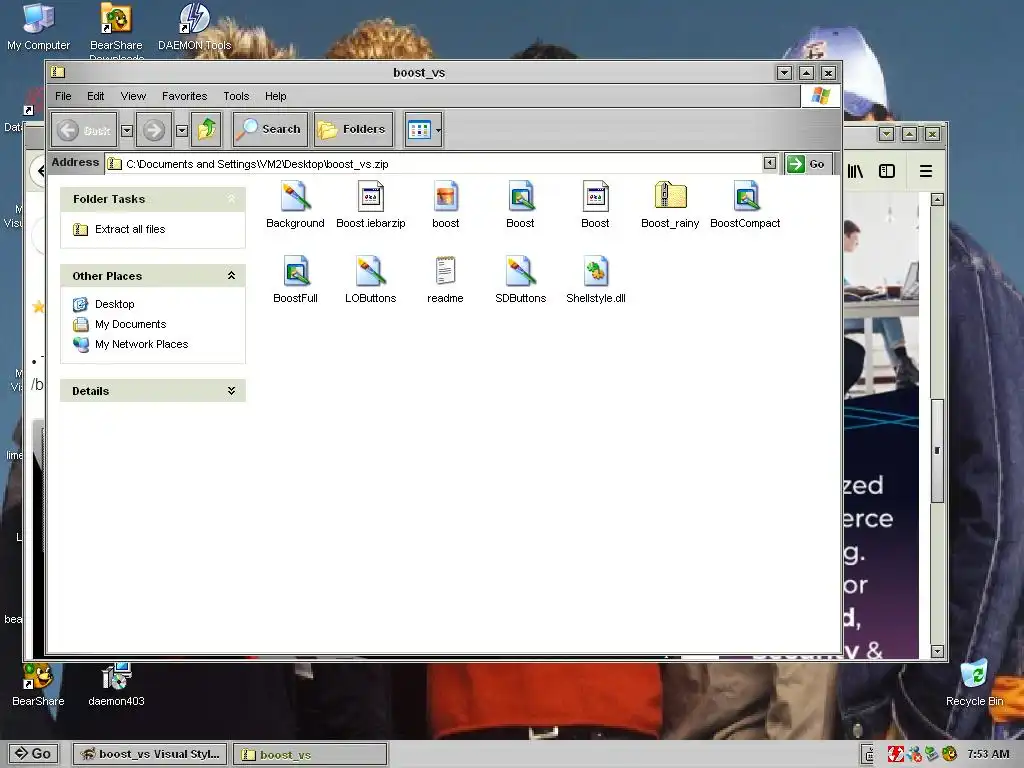Click the taskbar clock
1024x768 pixels.
[988, 754]
